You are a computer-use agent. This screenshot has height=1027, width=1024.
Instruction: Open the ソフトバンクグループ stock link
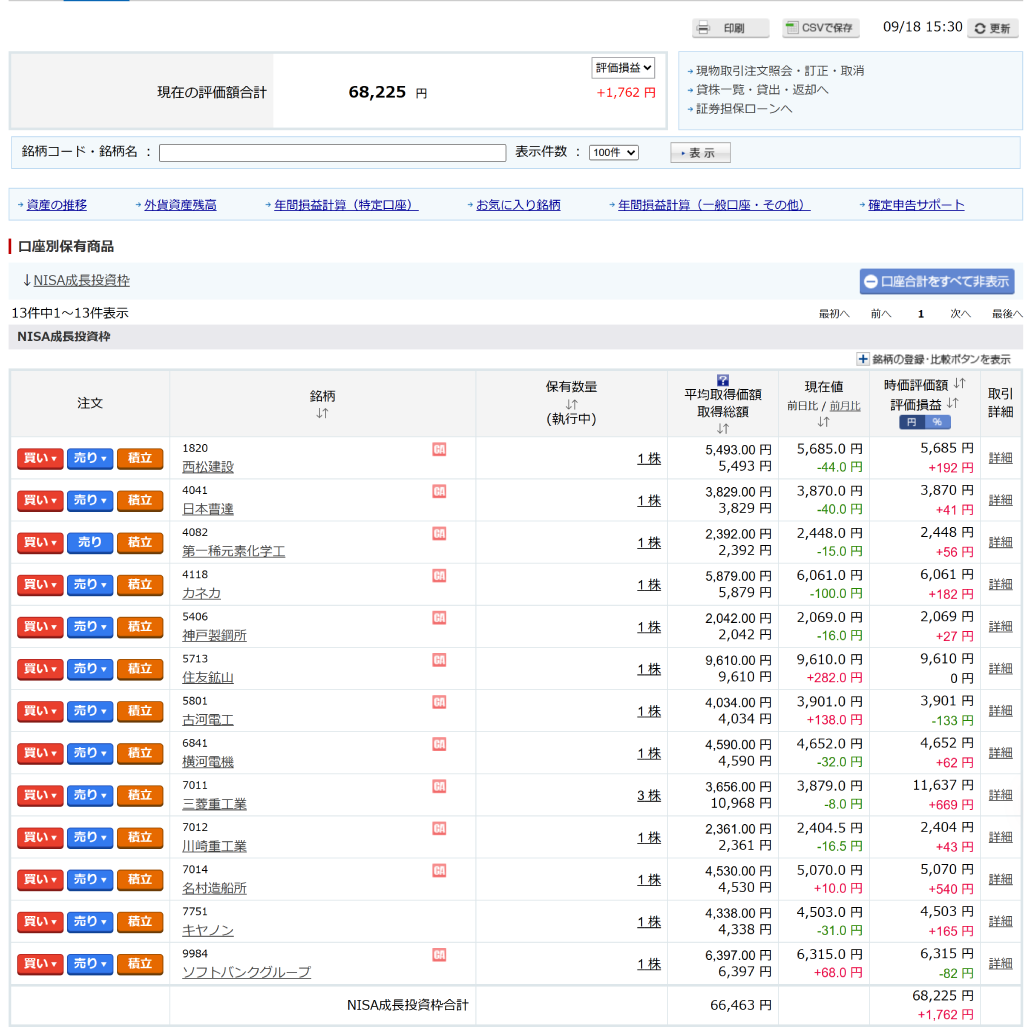(246, 973)
